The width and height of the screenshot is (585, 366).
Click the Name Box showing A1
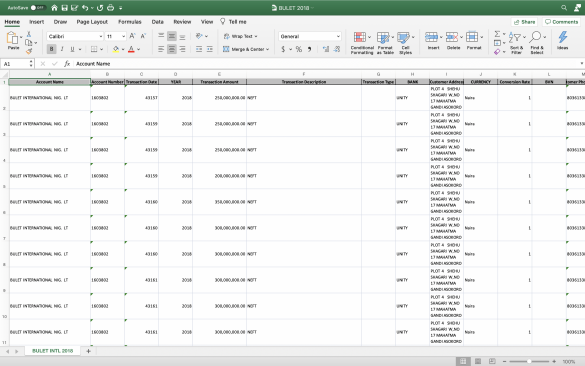pyautogui.click(x=18, y=64)
